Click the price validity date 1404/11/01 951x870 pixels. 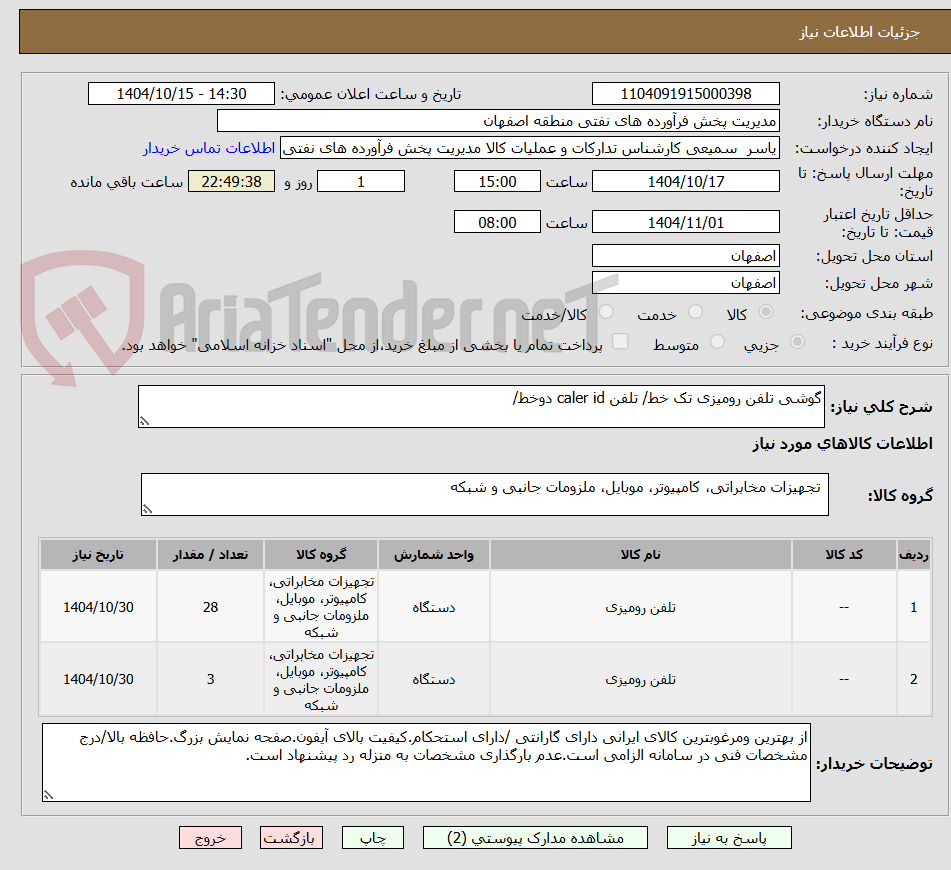(685, 222)
